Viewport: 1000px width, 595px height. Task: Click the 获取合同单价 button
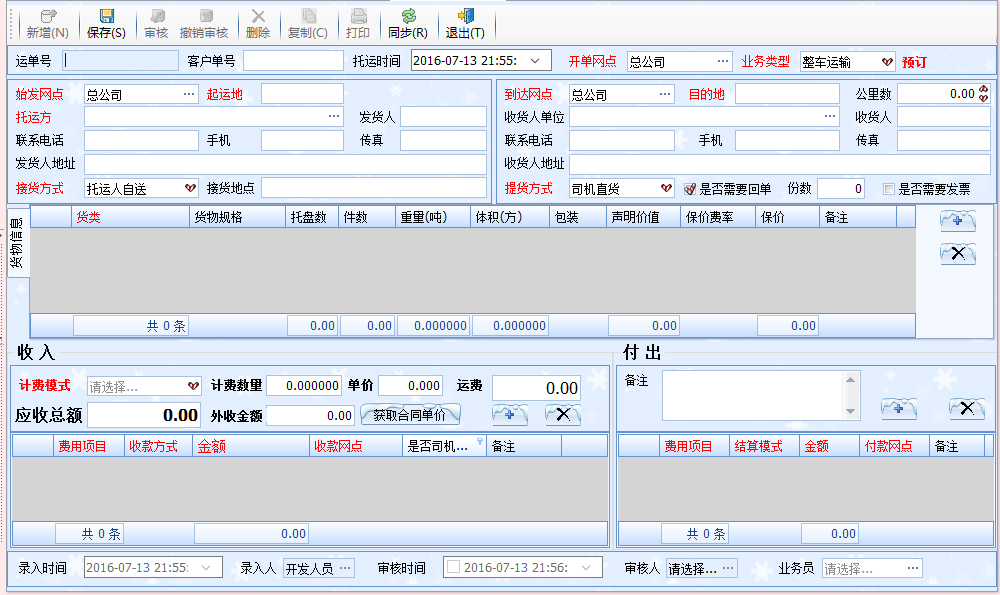(410, 414)
